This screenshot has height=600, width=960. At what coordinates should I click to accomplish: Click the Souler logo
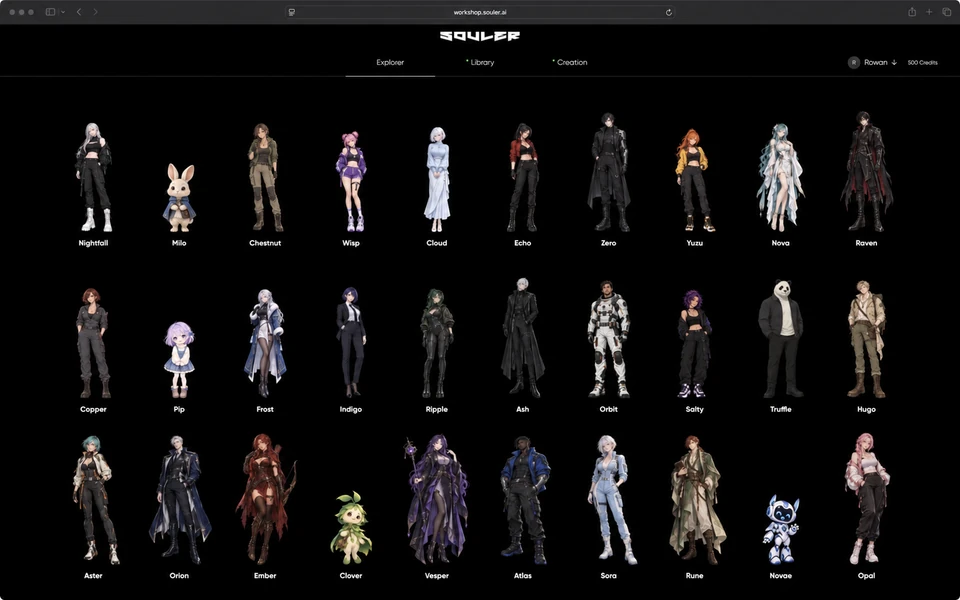(x=479, y=36)
